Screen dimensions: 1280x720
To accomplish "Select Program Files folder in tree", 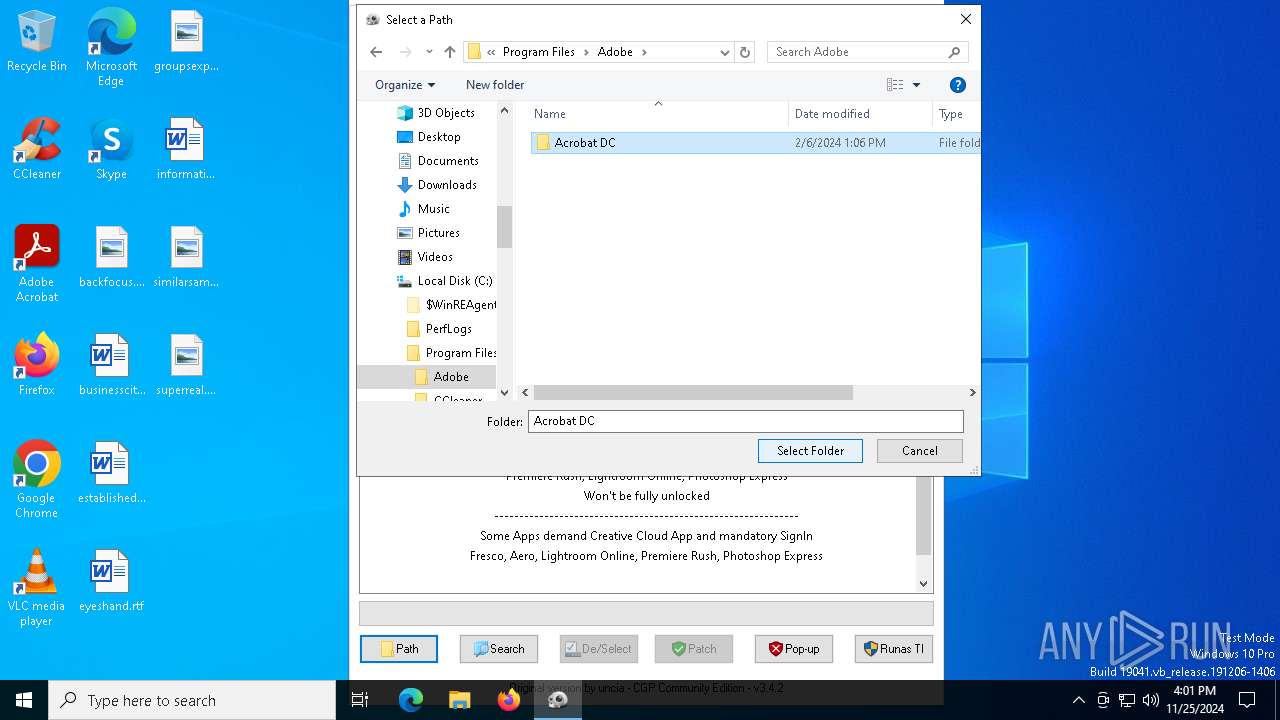I will (451, 353).
